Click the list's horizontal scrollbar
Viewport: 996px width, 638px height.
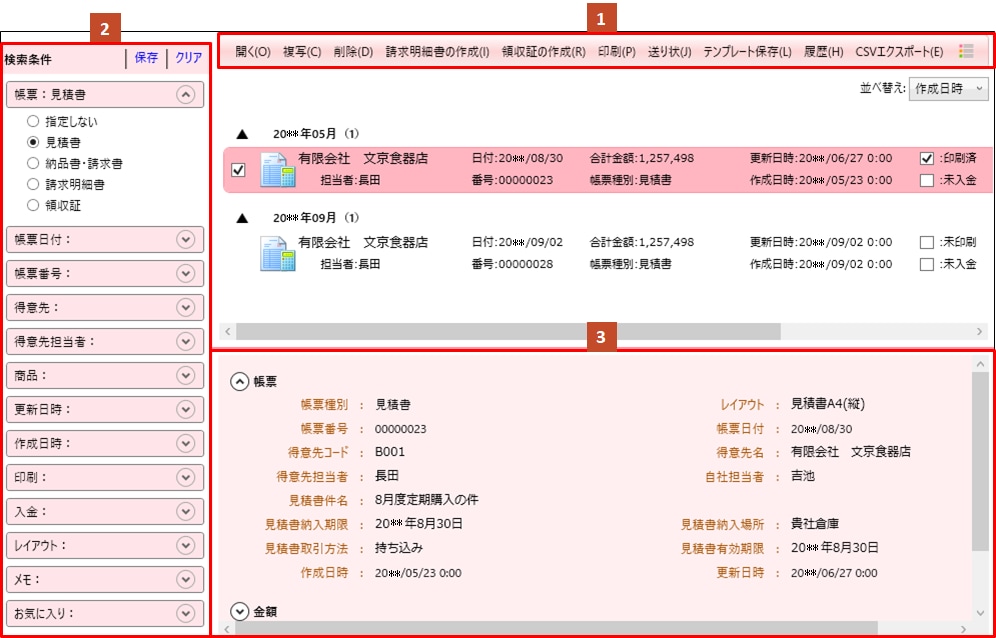507,331
